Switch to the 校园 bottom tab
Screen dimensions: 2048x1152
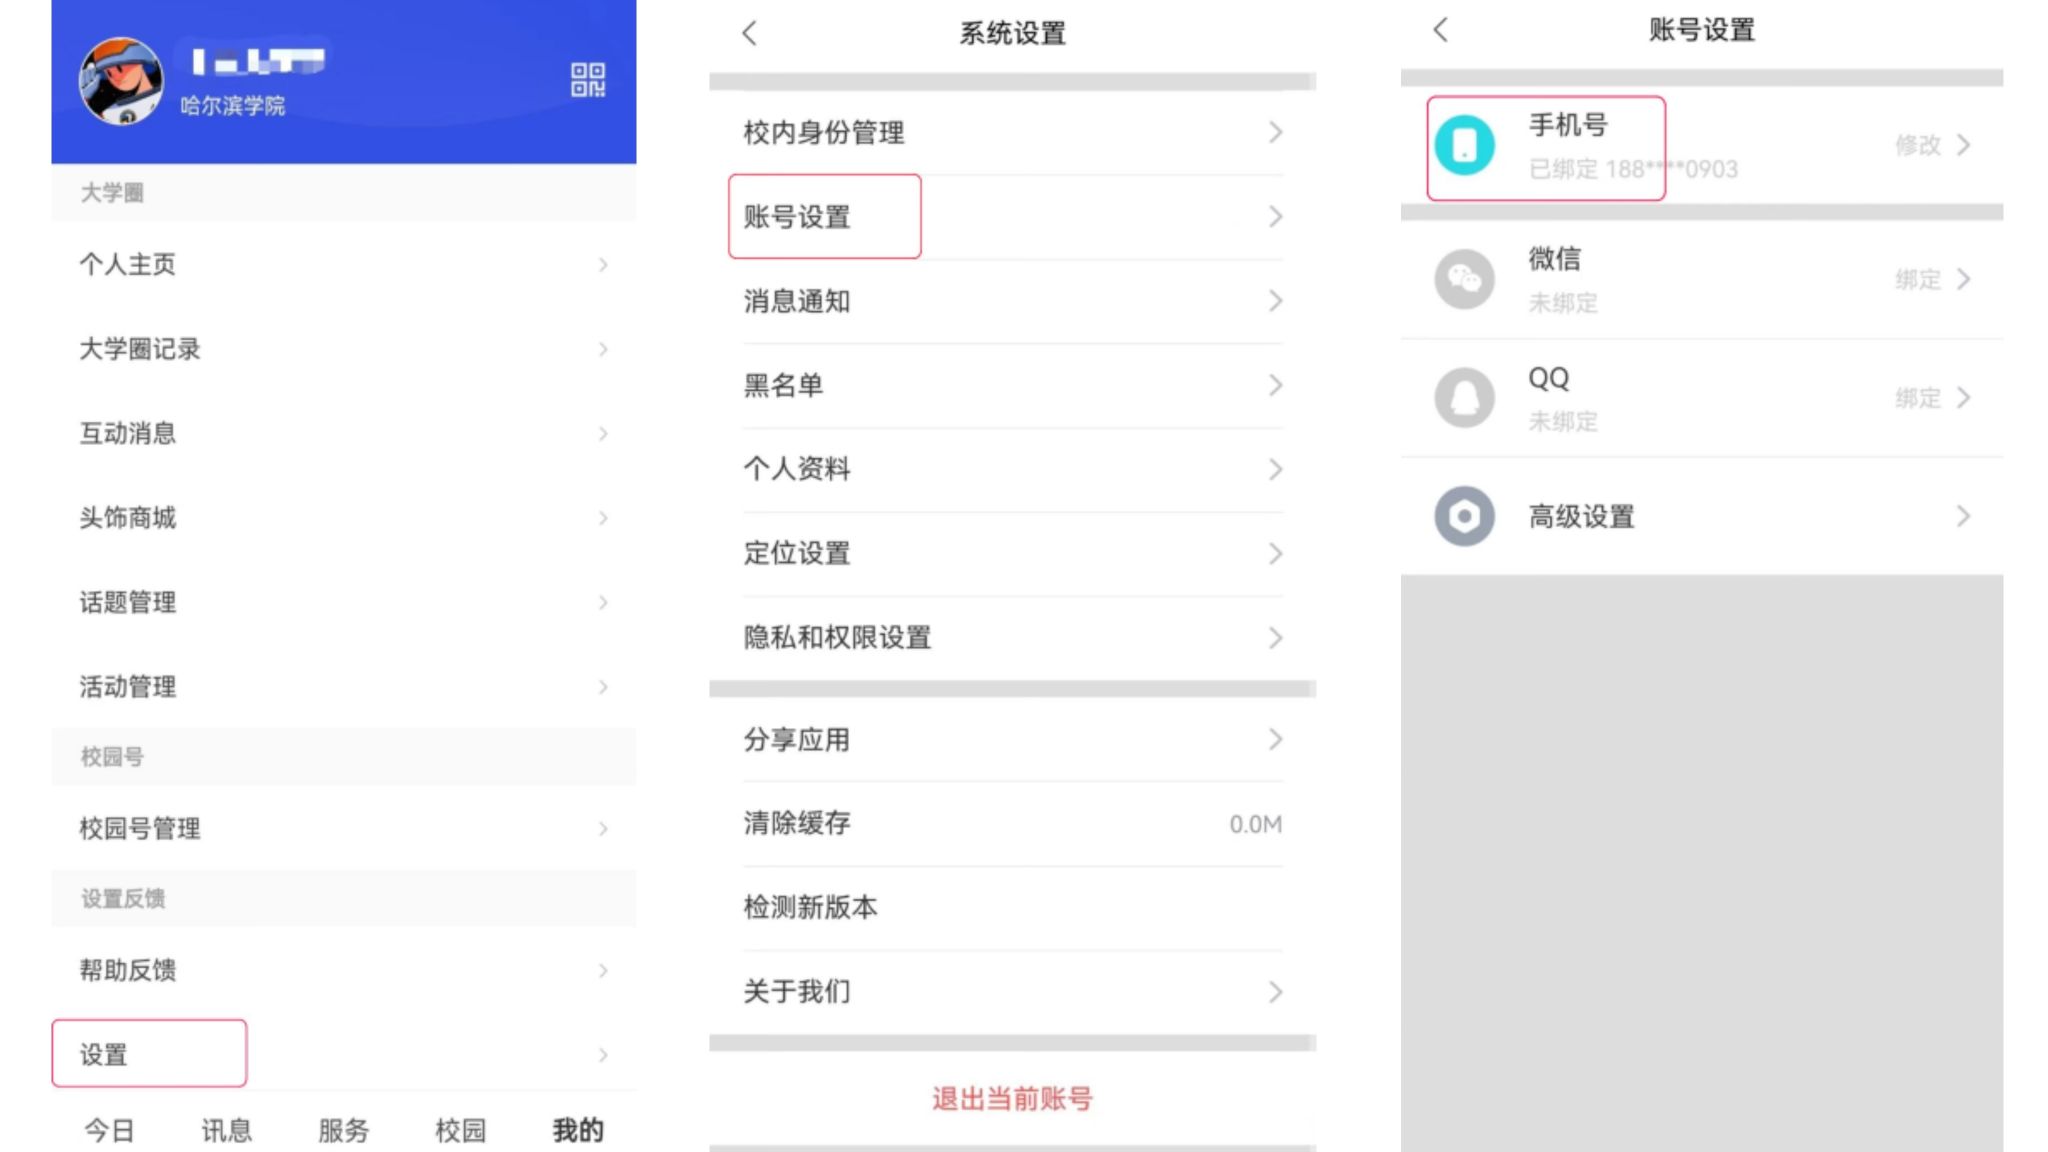(460, 1130)
